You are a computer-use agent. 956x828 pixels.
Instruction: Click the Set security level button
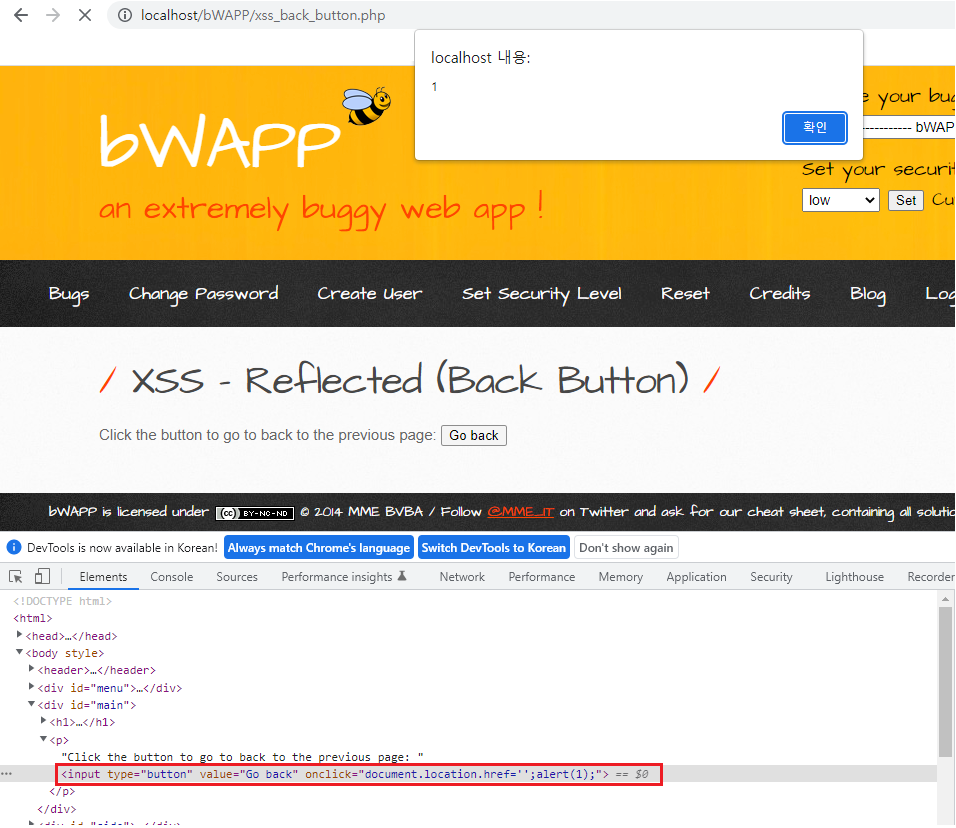pos(905,200)
